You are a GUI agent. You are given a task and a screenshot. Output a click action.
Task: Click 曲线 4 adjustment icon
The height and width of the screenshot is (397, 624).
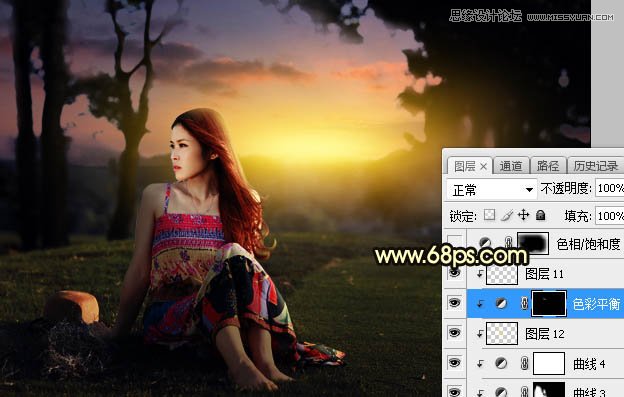point(501,363)
